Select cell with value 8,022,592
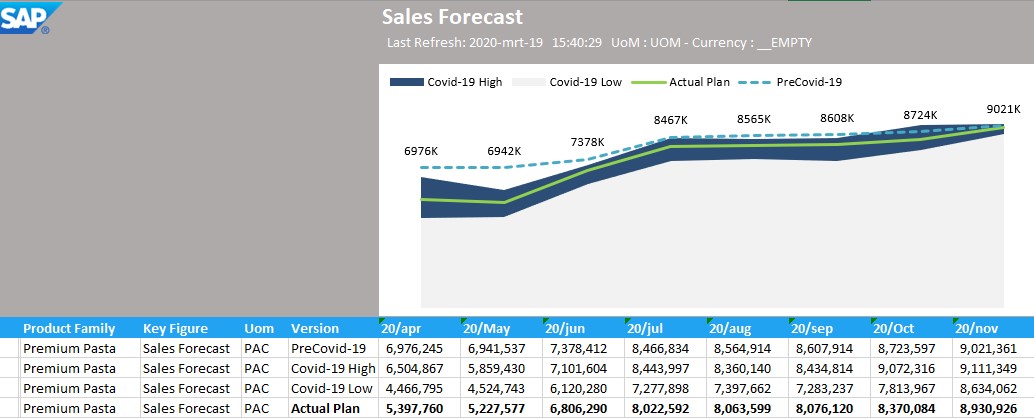Viewport: 1034px width, 418px height. (665, 408)
